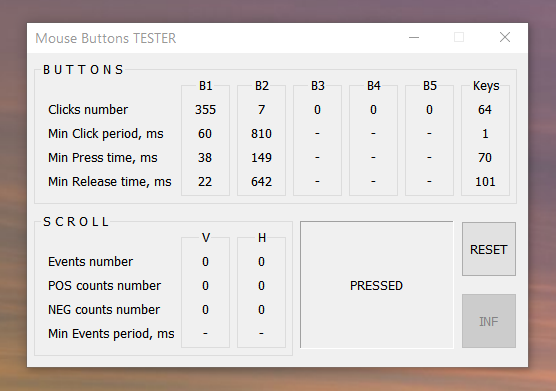Click the SCROLL group title

[x=76, y=222]
